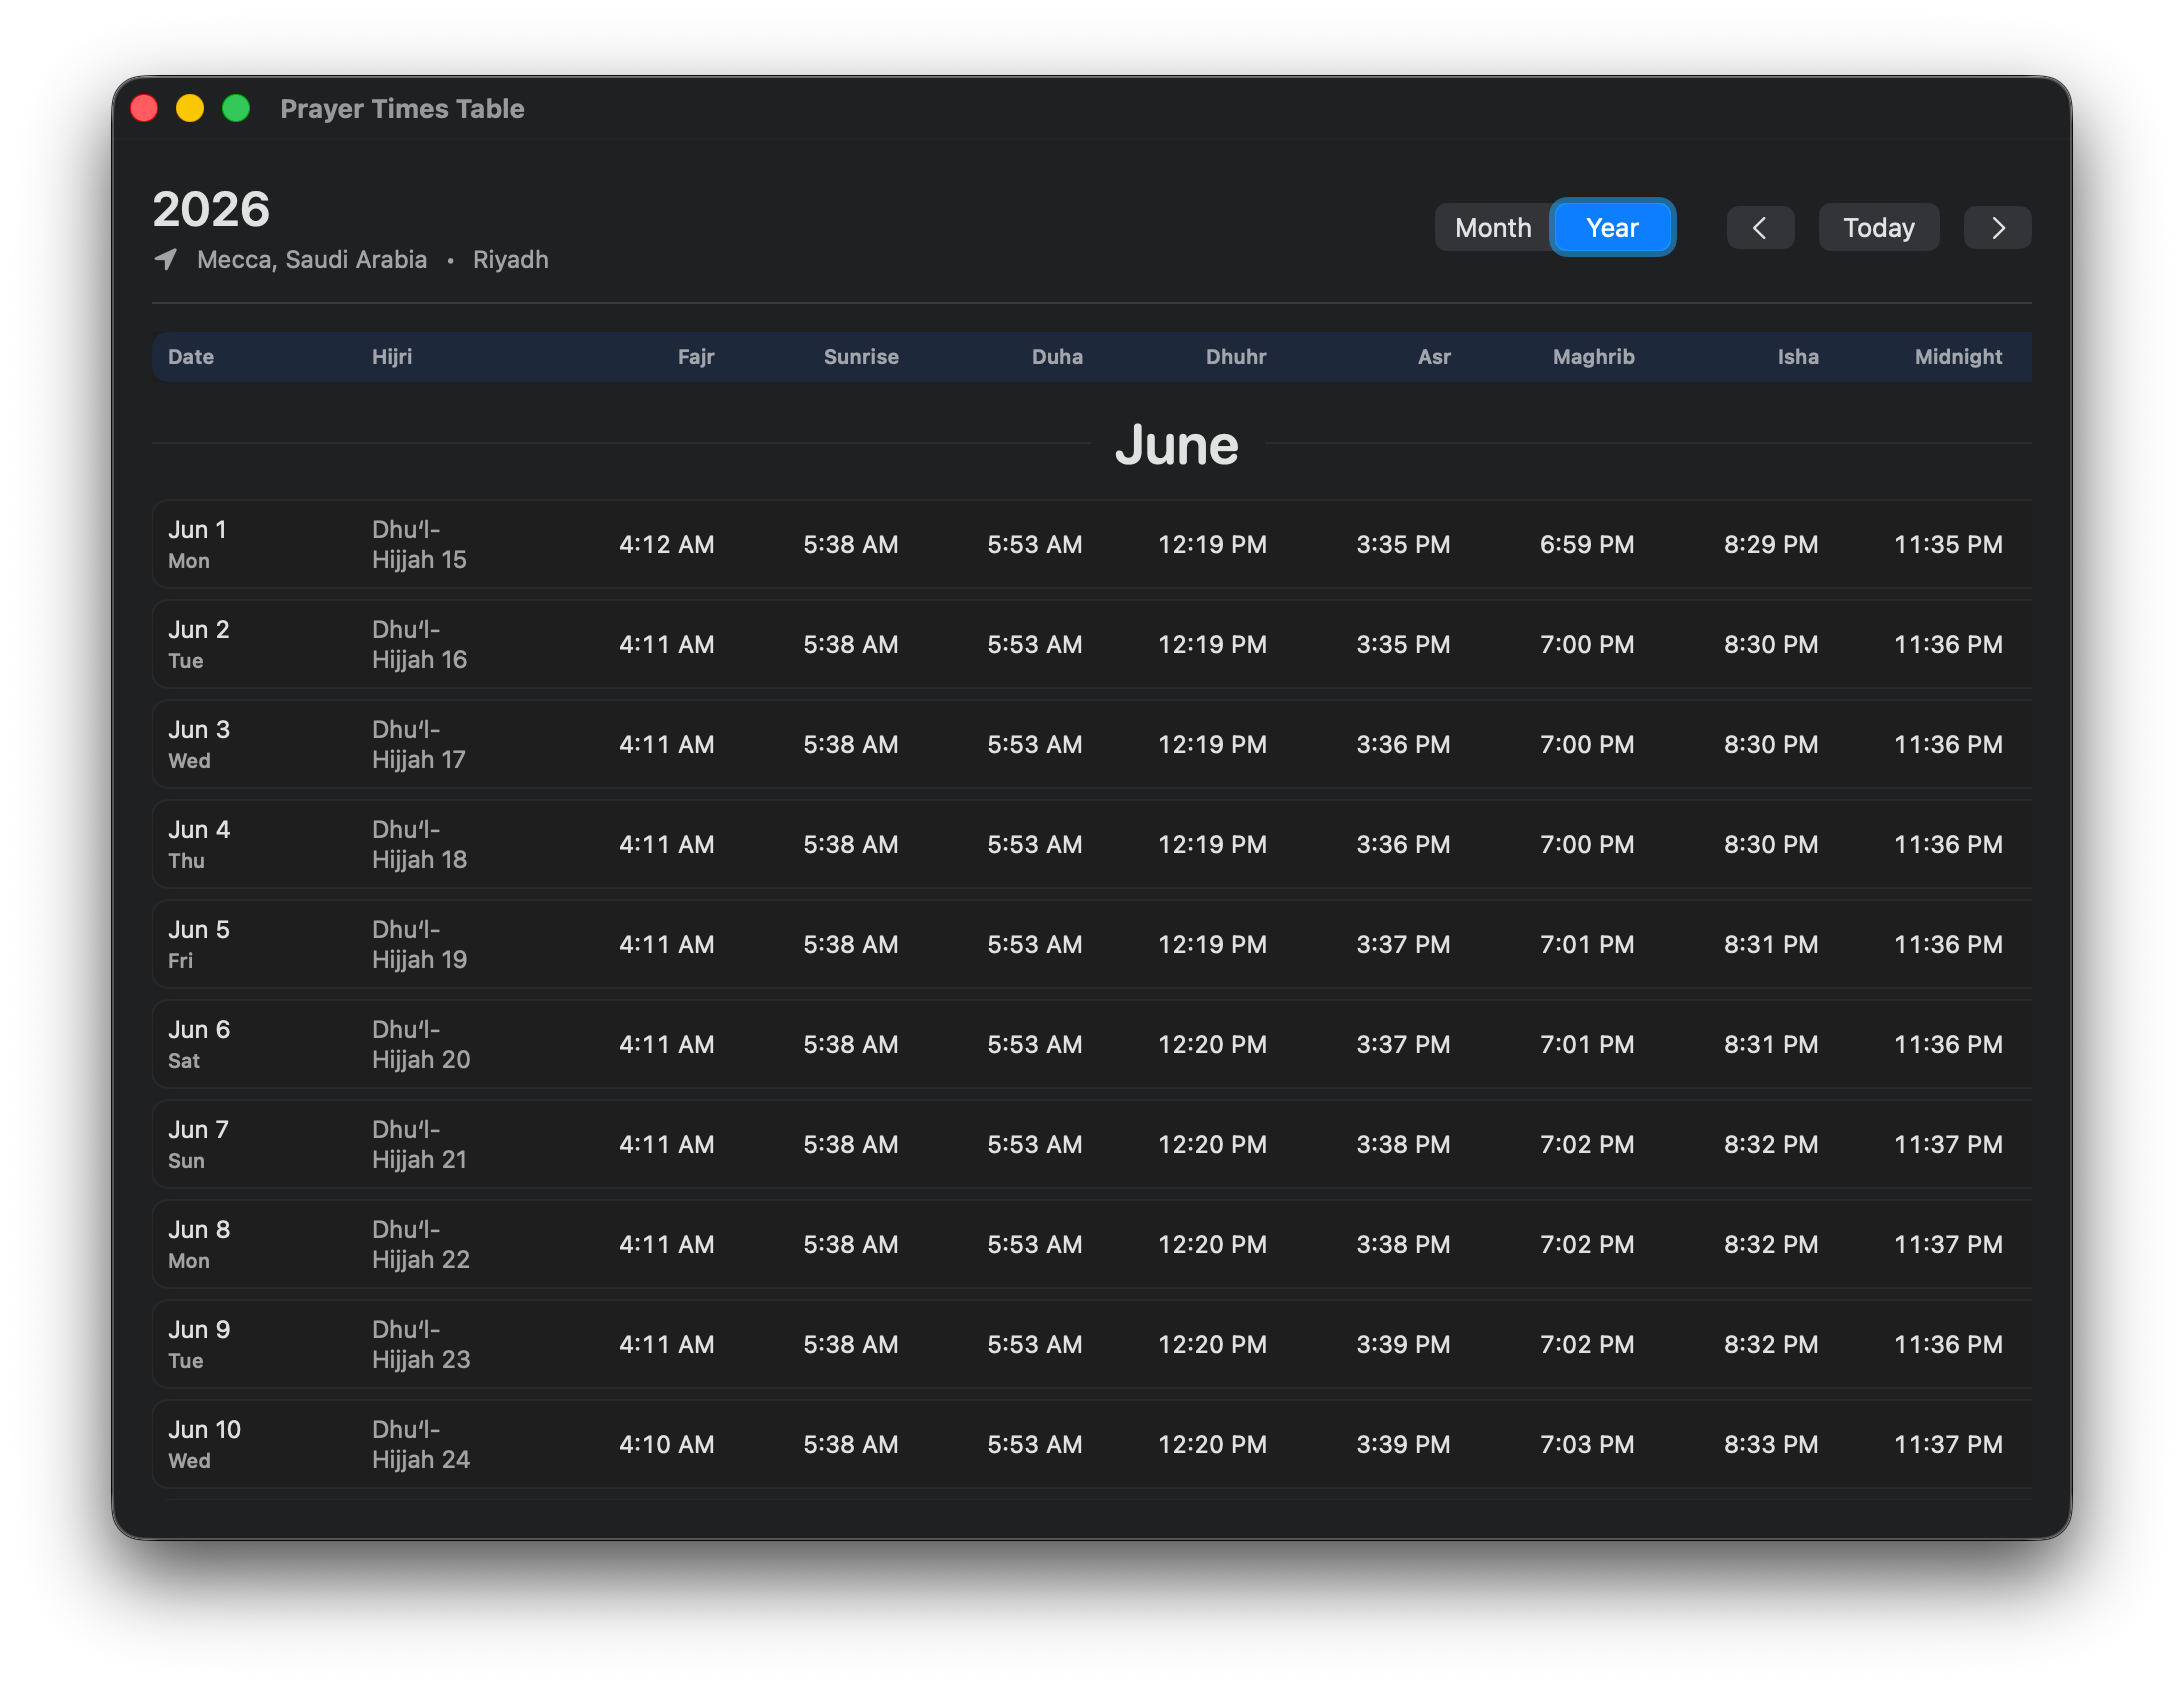Image resolution: width=2184 pixels, height=1688 pixels.
Task: Select the Year view segment
Action: (x=1612, y=228)
